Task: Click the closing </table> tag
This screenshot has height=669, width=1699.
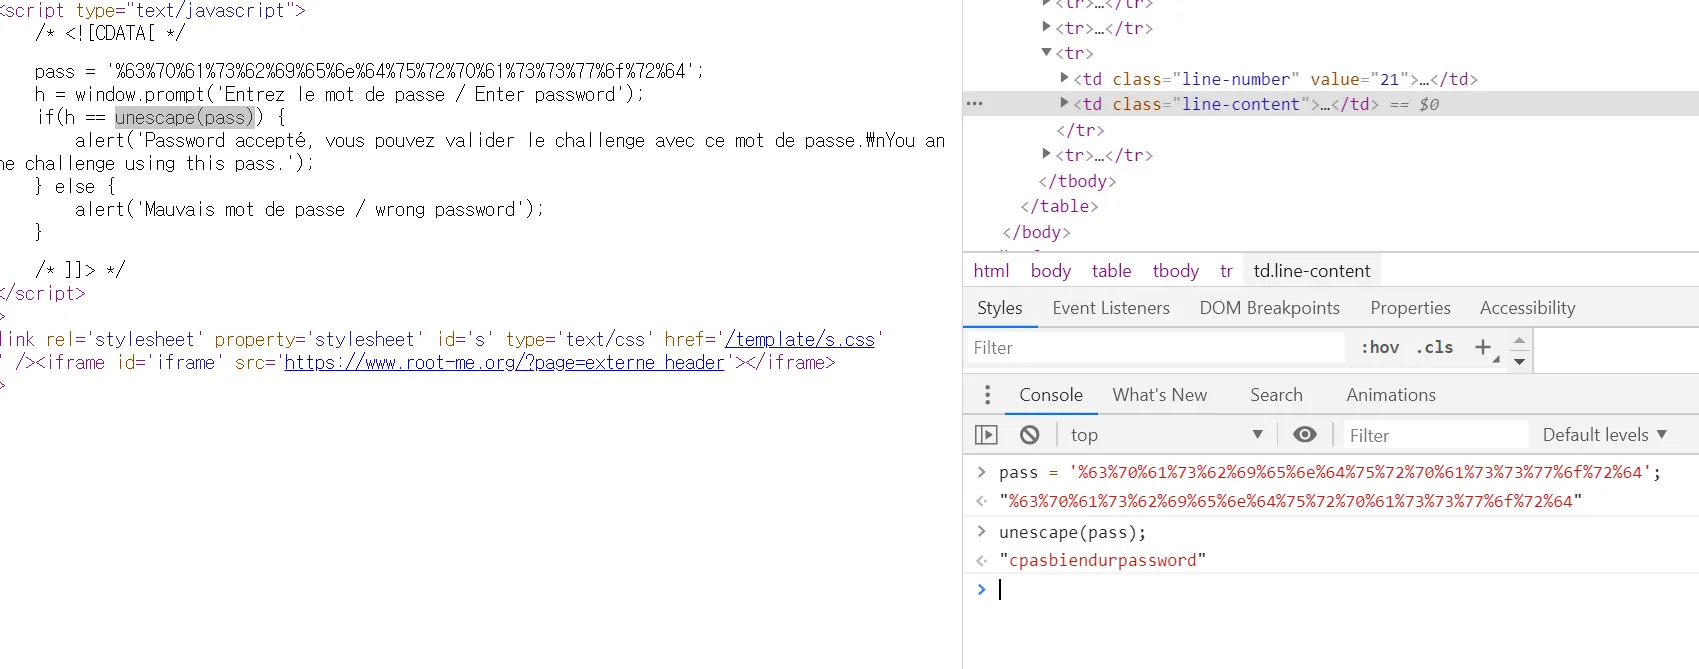Action: click(x=1059, y=206)
